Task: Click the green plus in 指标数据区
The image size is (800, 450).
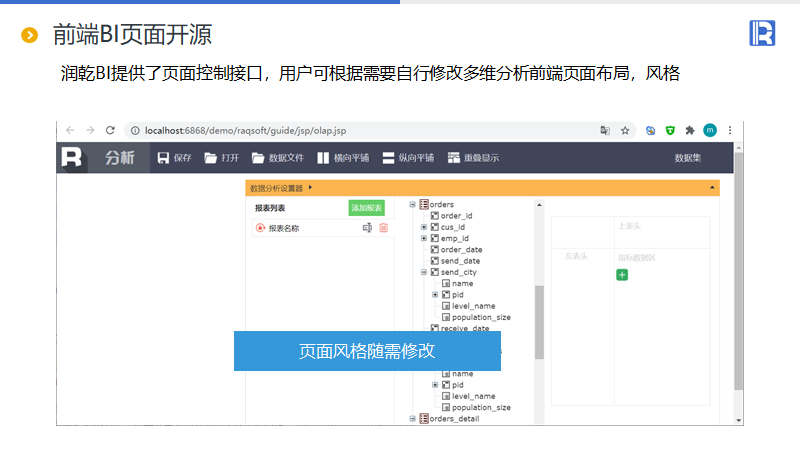Action: coord(622,275)
